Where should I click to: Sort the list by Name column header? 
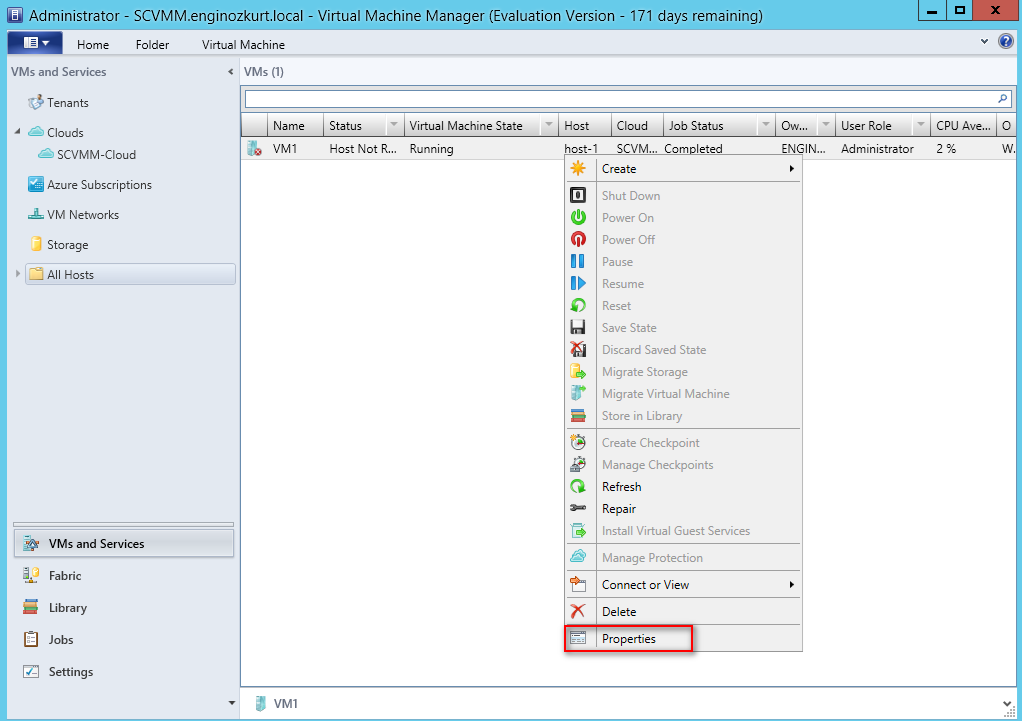[x=295, y=125]
